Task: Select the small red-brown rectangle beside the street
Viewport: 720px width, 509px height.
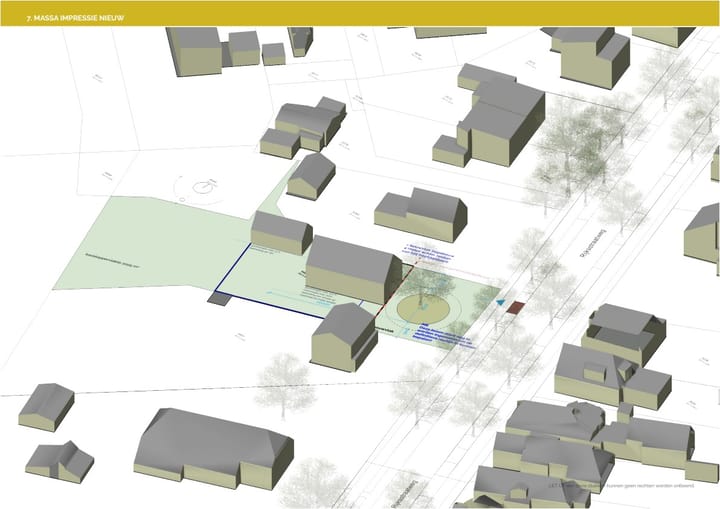Action: click(x=516, y=307)
